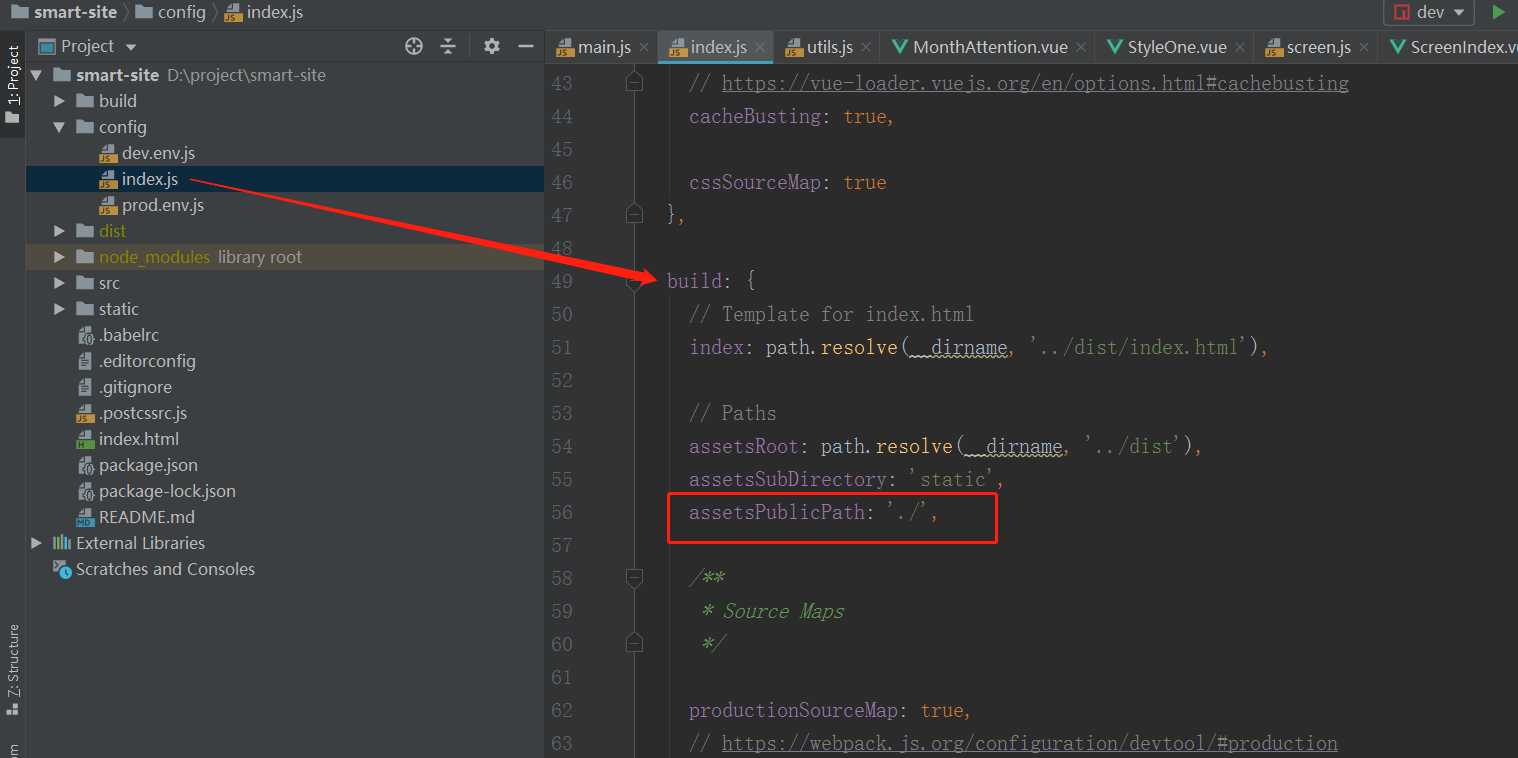
Task: Close the main.js tab
Action: (x=644, y=47)
